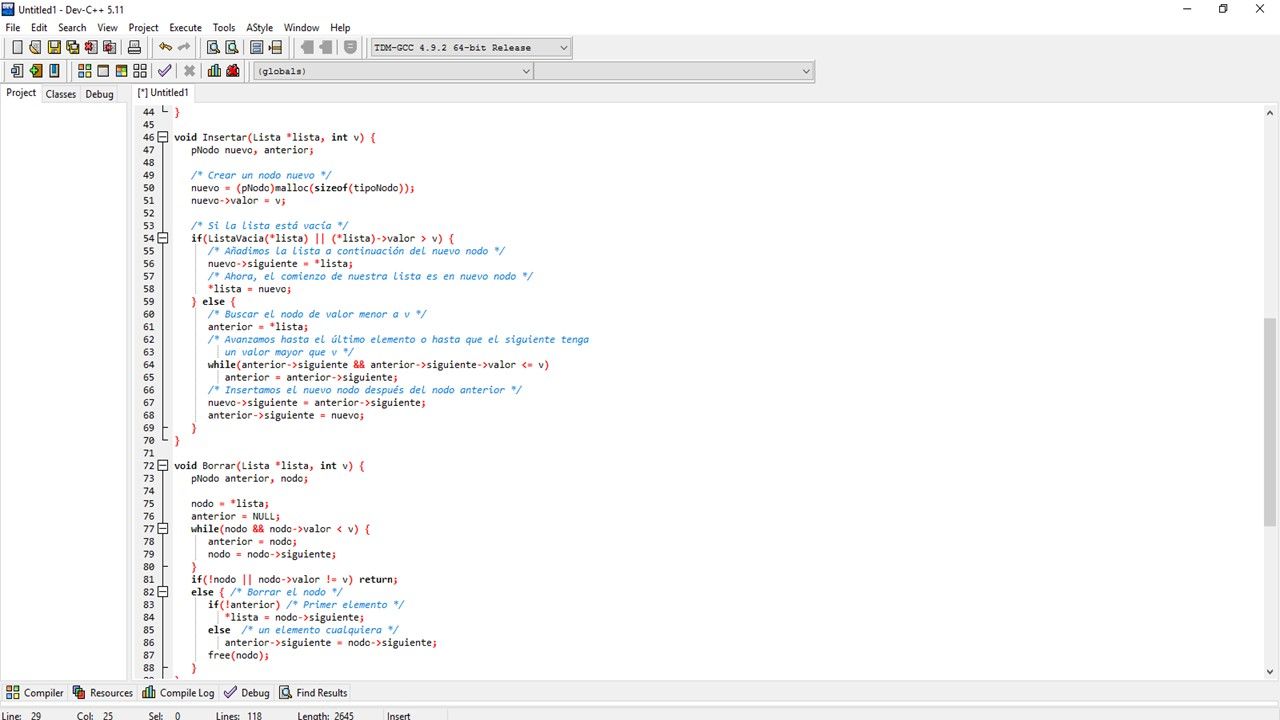The image size is (1280, 720).
Task: Click the Compile & Run icon
Action: (121, 71)
